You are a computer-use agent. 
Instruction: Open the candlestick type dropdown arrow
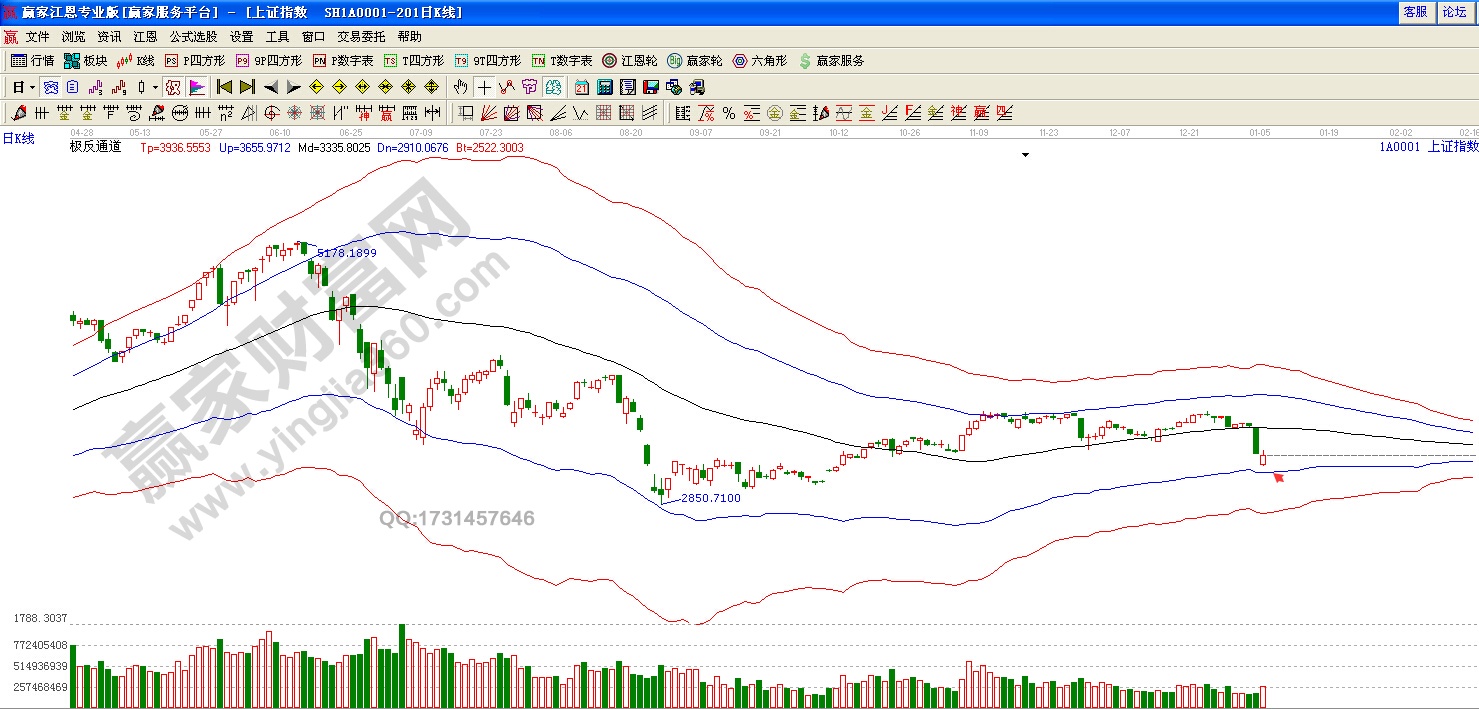[x=155, y=87]
